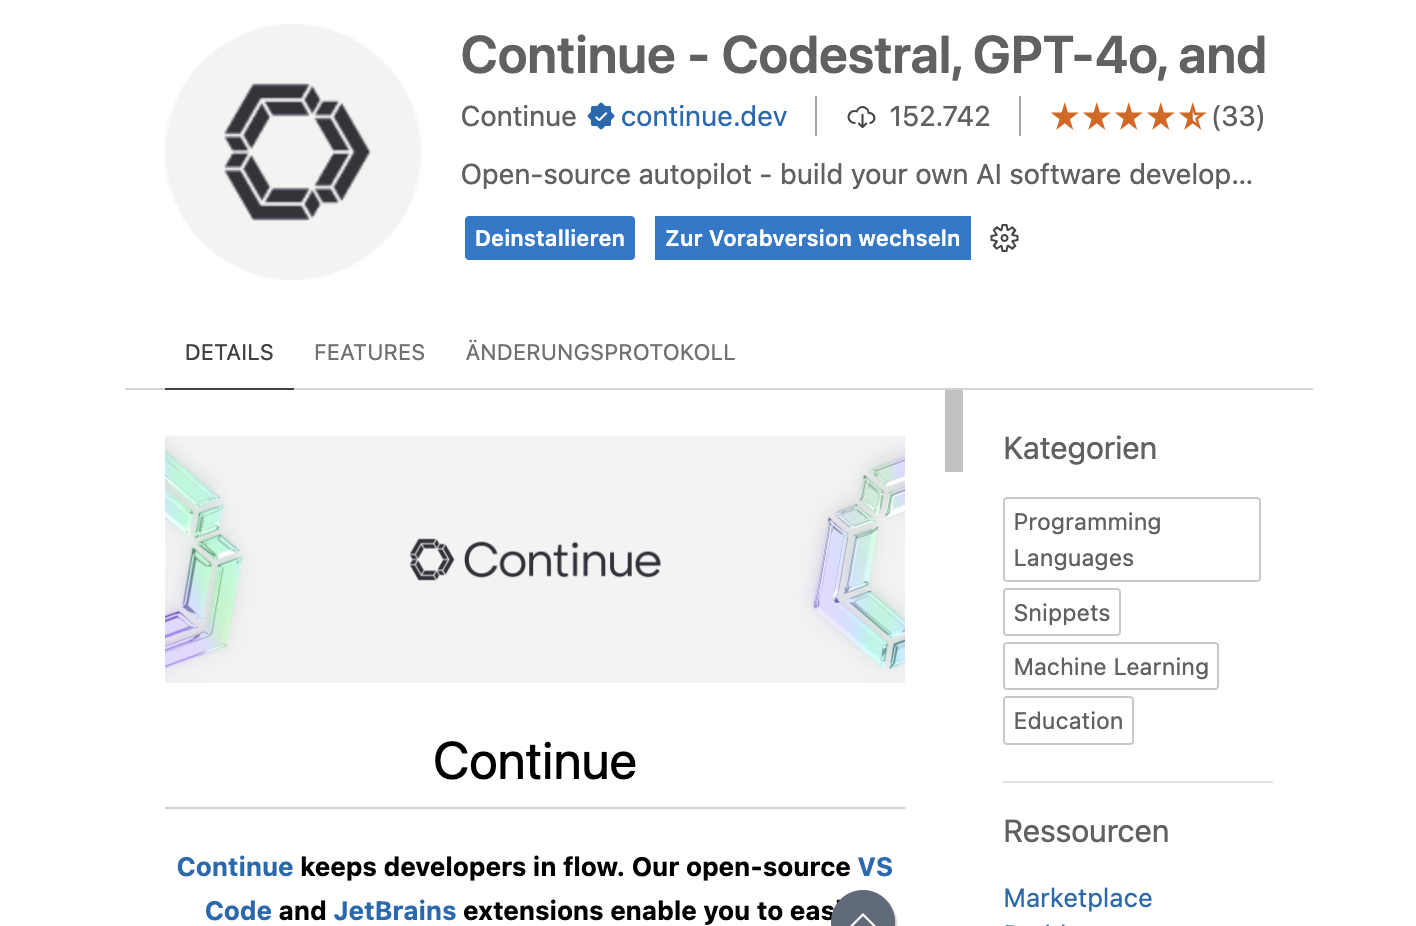Click the Deinstallieren button
The width and height of the screenshot is (1416, 926).
coord(550,238)
